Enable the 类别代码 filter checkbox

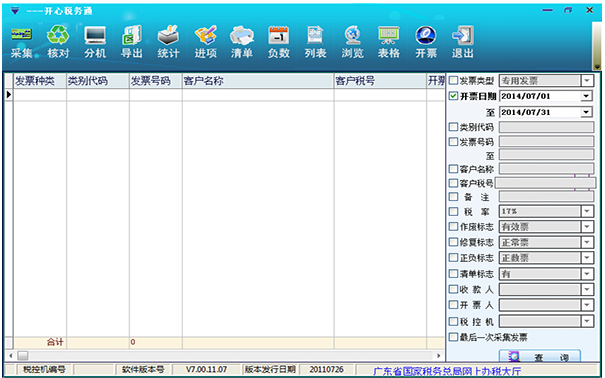tap(453, 127)
